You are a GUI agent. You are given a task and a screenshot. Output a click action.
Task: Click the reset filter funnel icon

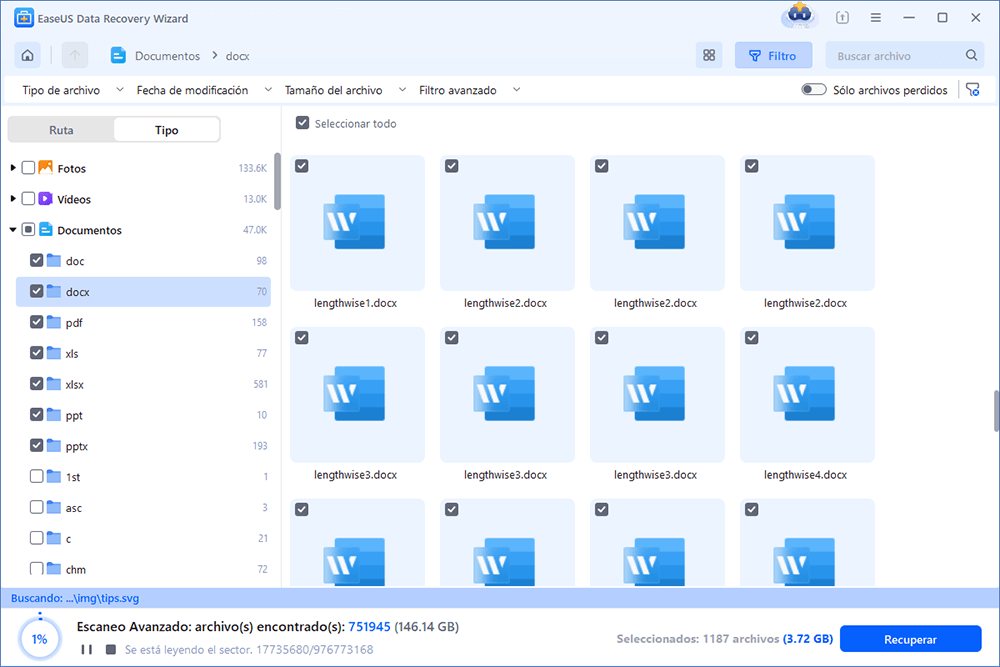[x=973, y=90]
